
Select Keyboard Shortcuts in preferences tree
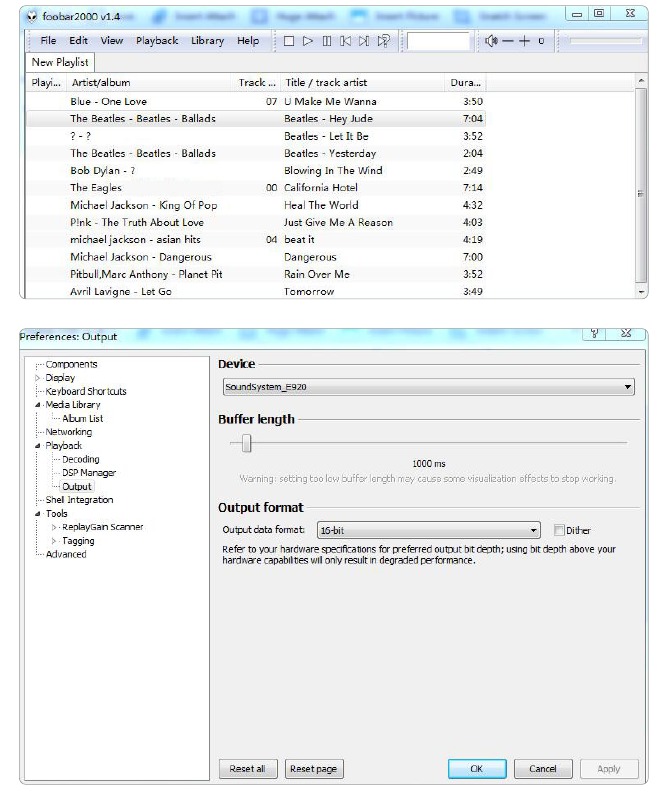[86, 391]
